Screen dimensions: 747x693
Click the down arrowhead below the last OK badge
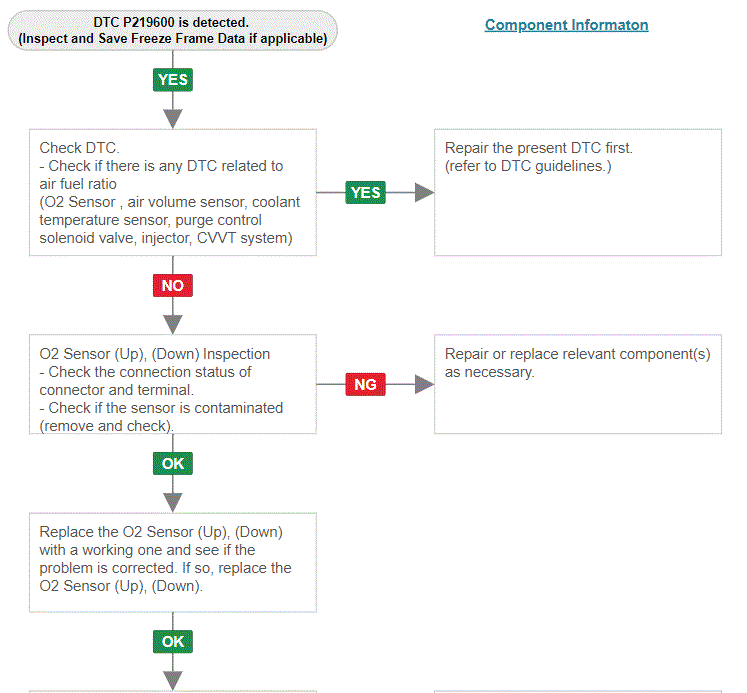click(x=173, y=681)
